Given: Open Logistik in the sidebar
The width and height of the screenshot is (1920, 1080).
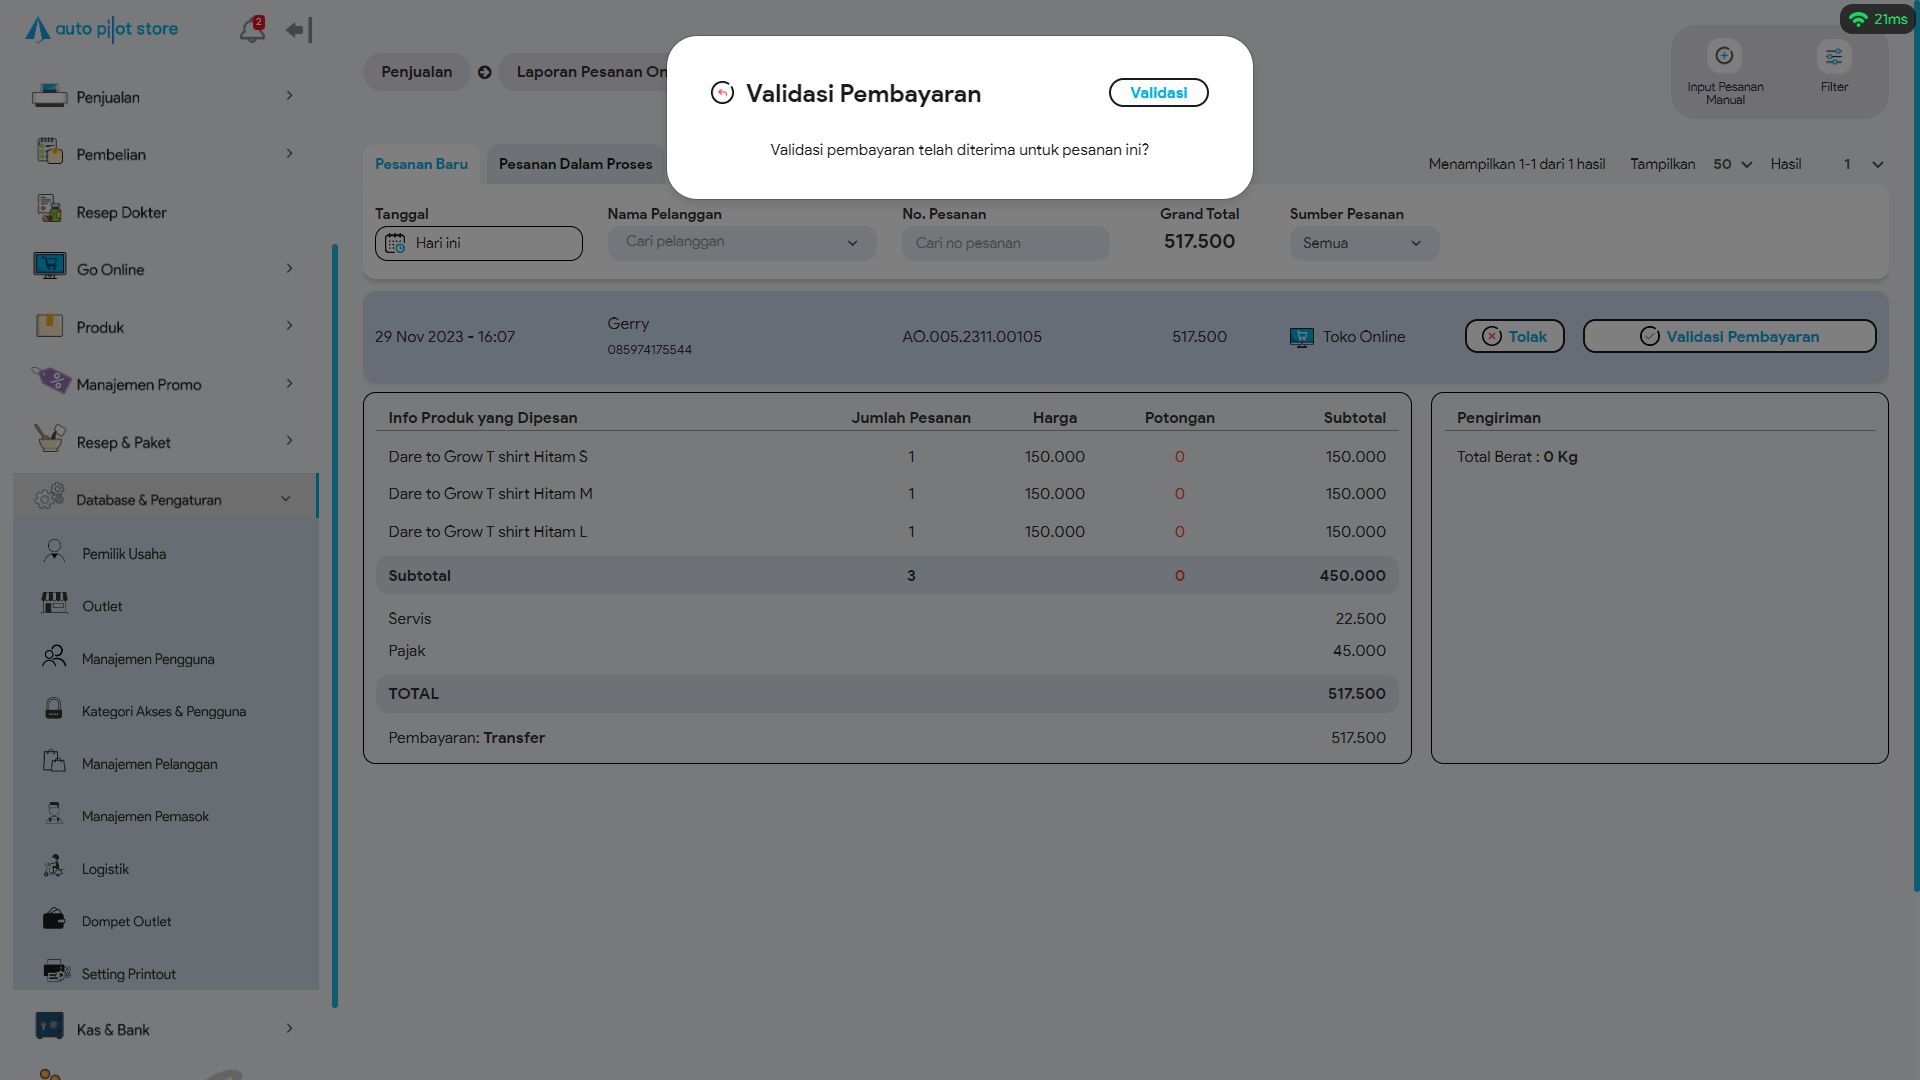Looking at the screenshot, I should [105, 869].
